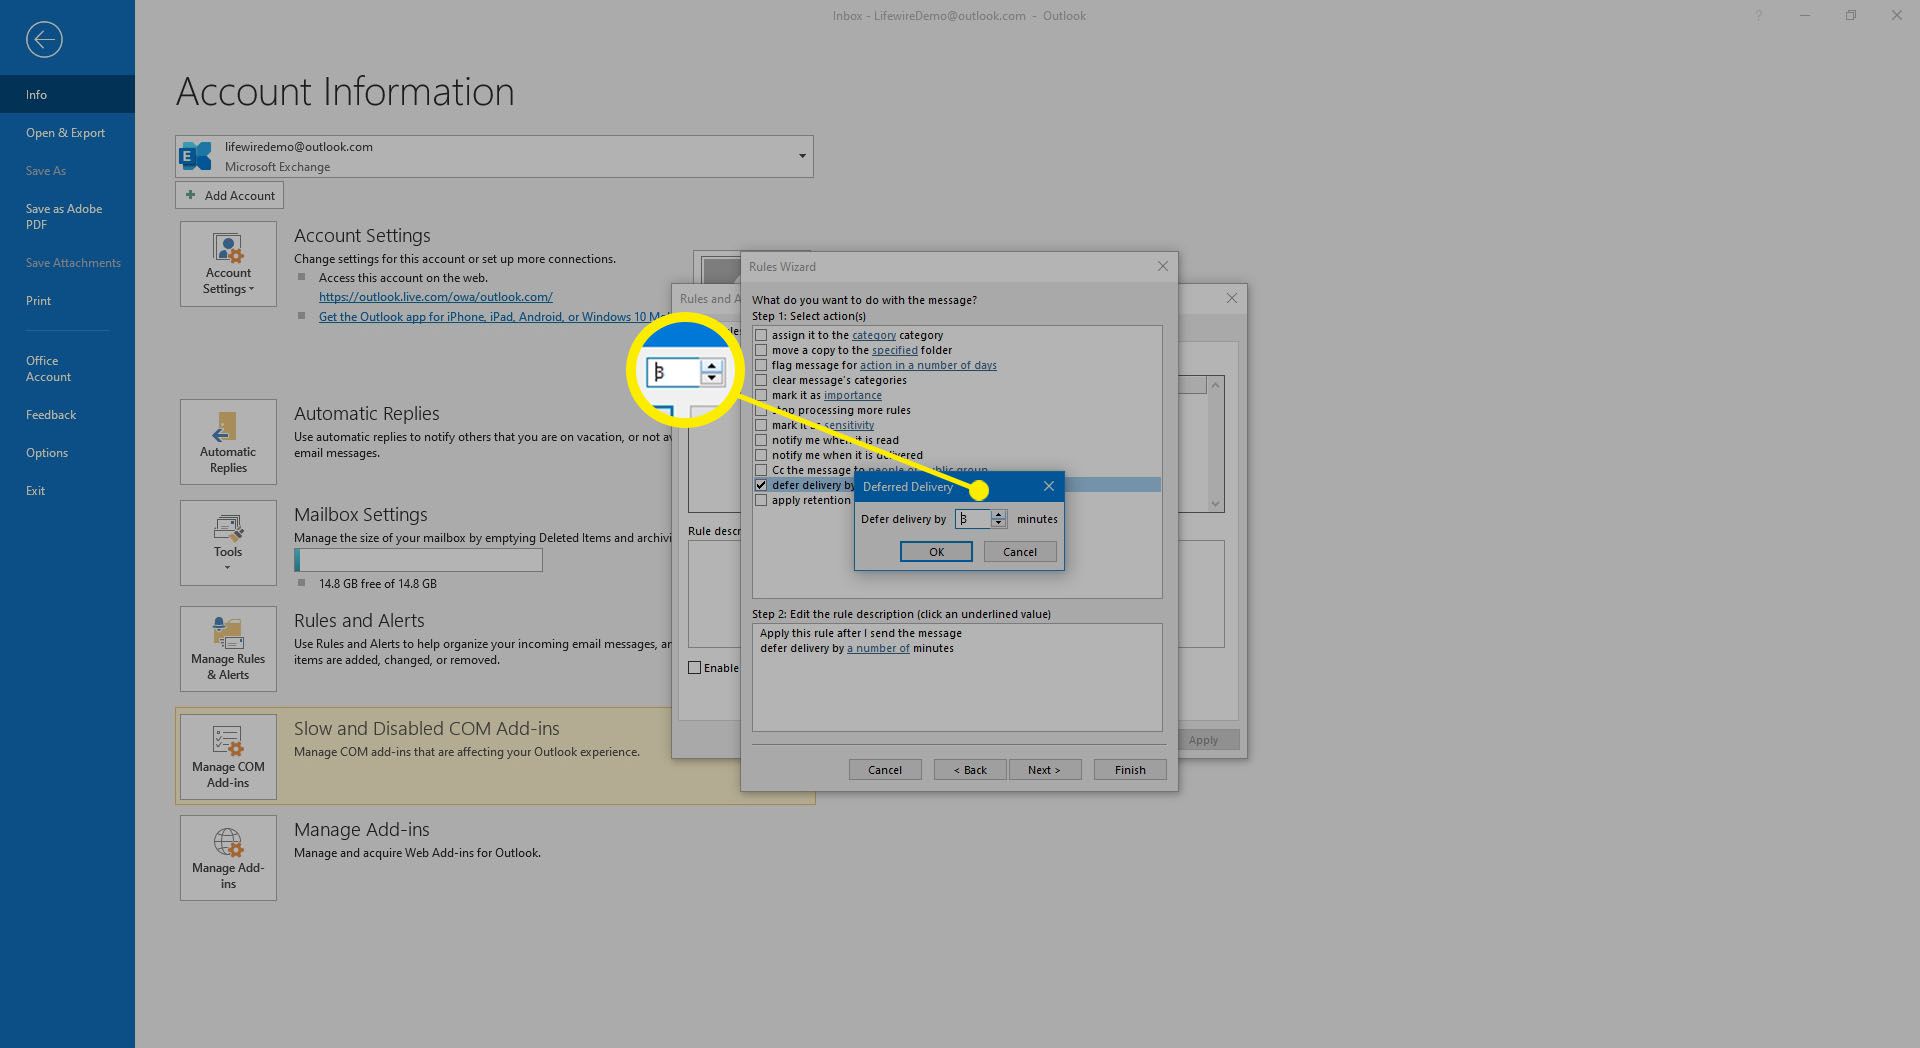This screenshot has height=1048, width=1920.
Task: Check 'move a copy to the specified folder'
Action: click(761, 350)
